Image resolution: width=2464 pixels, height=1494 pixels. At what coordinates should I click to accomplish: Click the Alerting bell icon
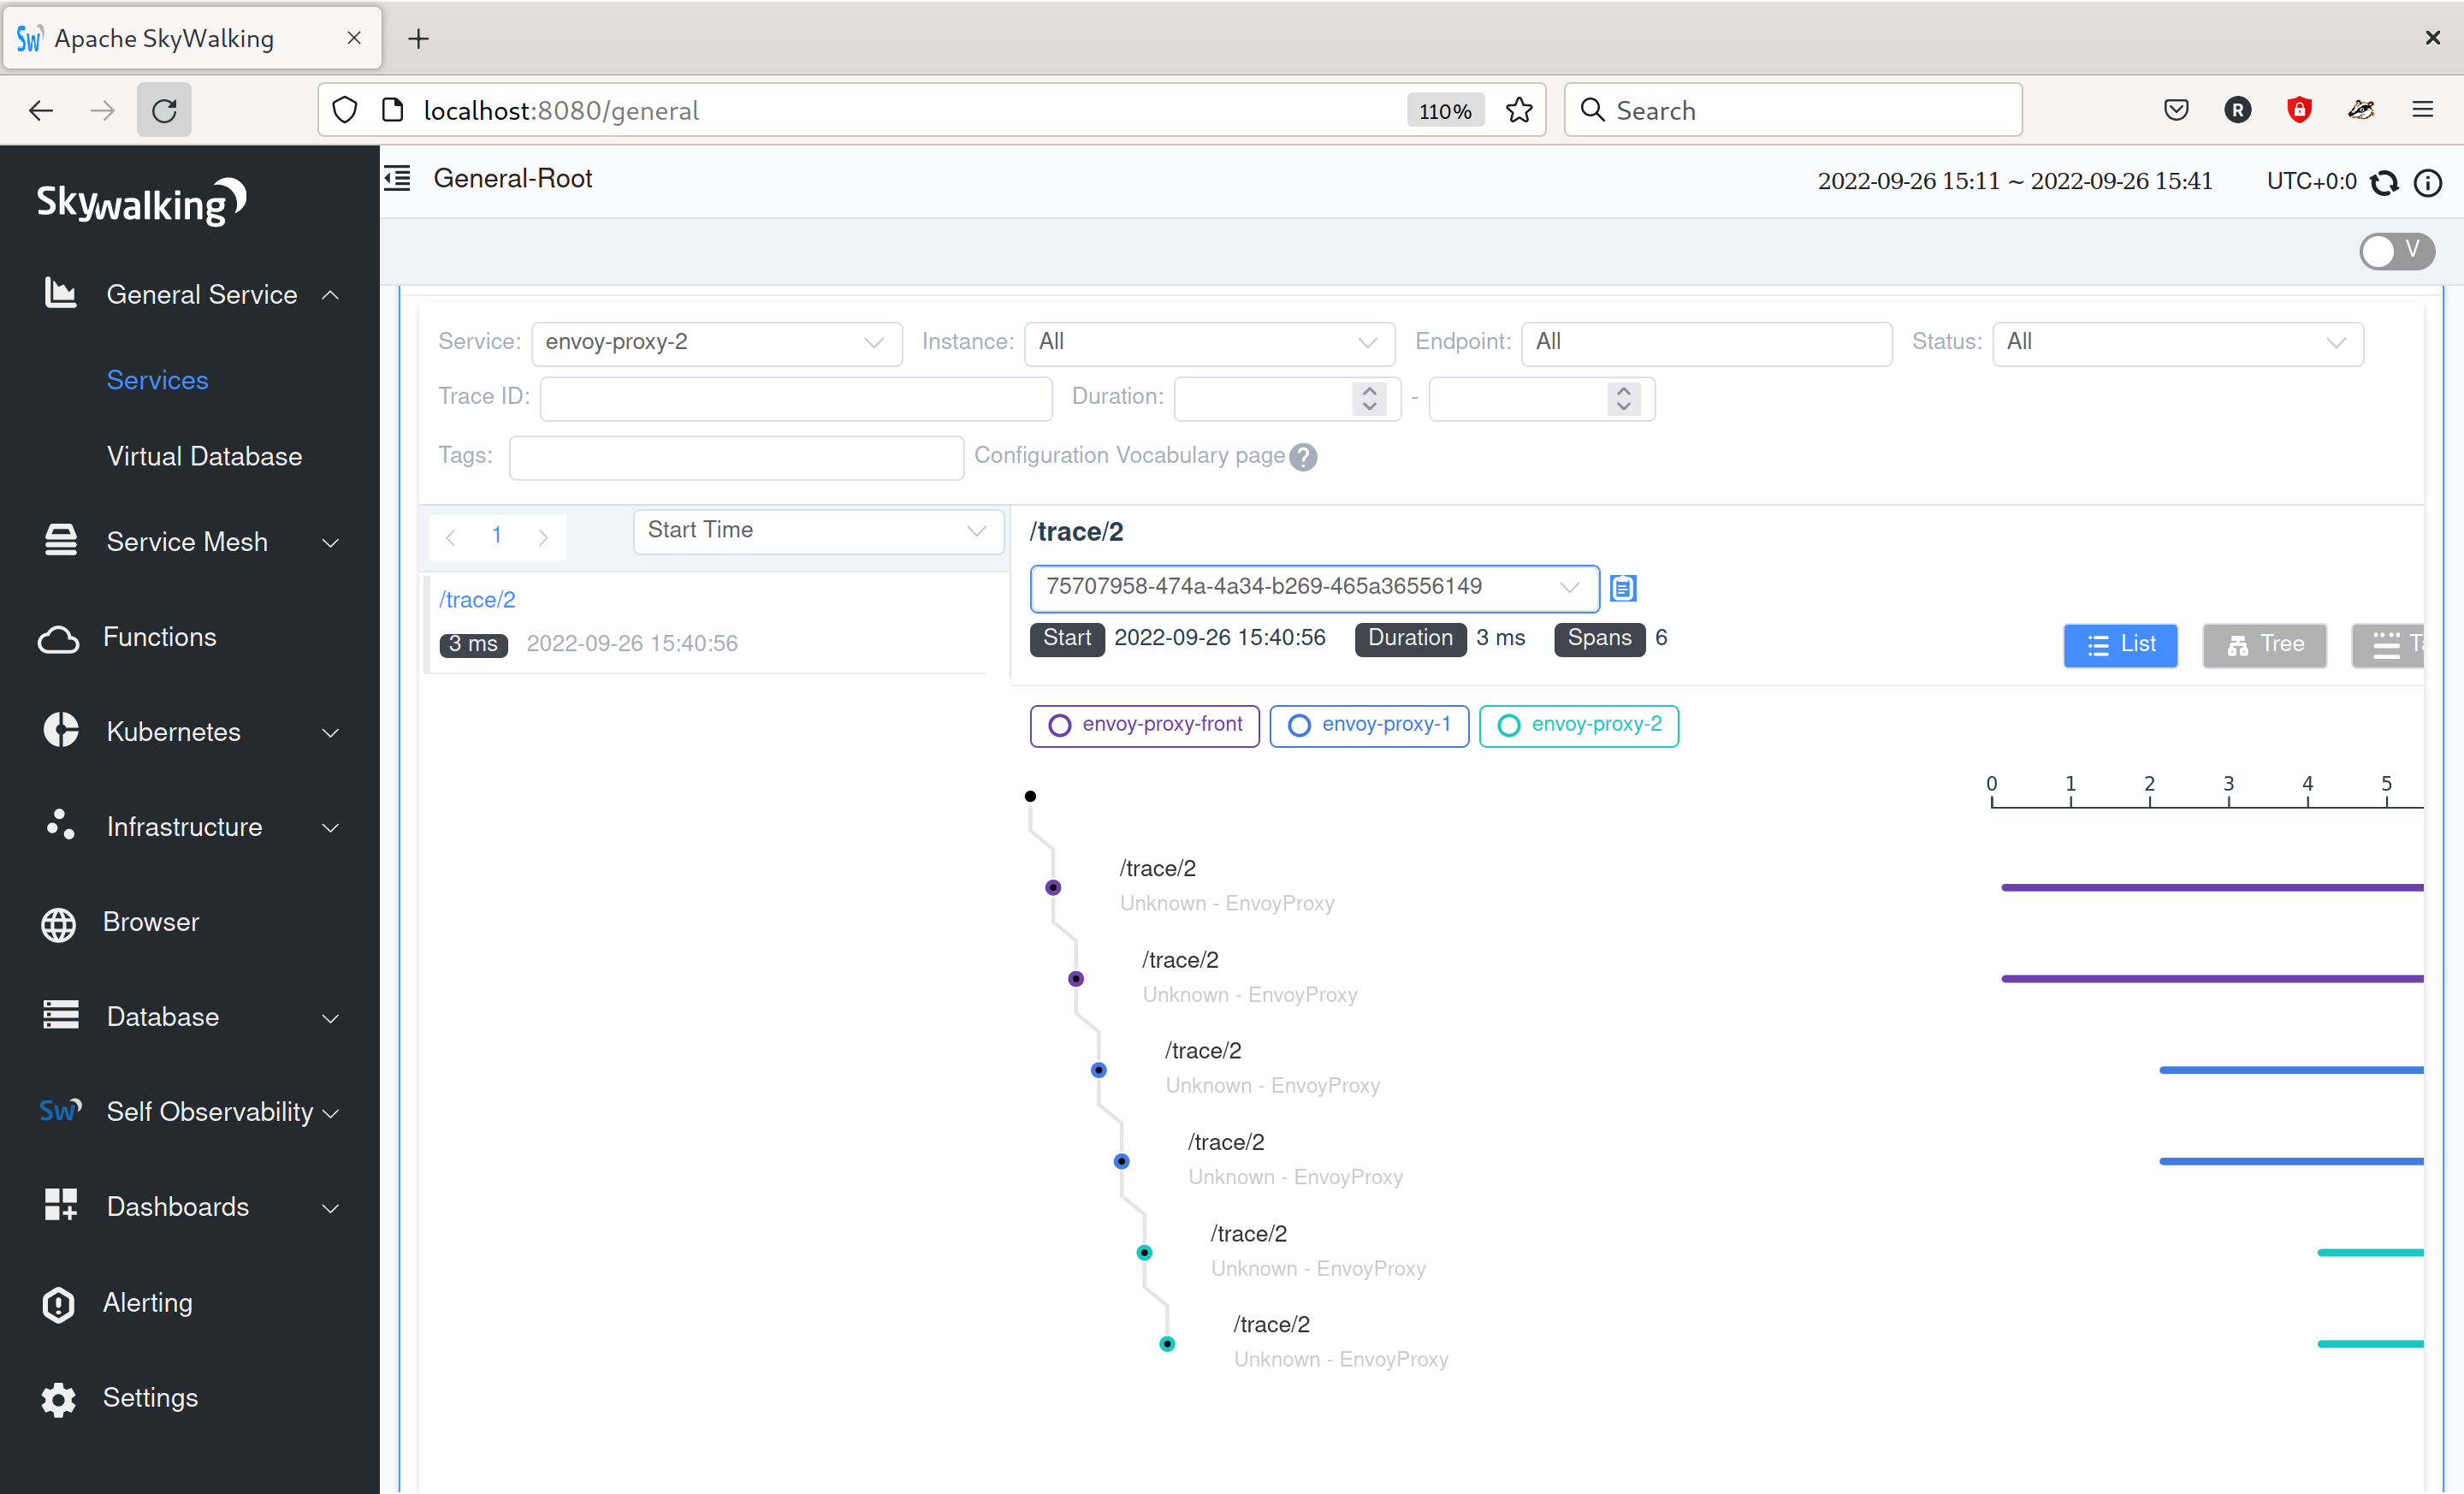tap(56, 1301)
